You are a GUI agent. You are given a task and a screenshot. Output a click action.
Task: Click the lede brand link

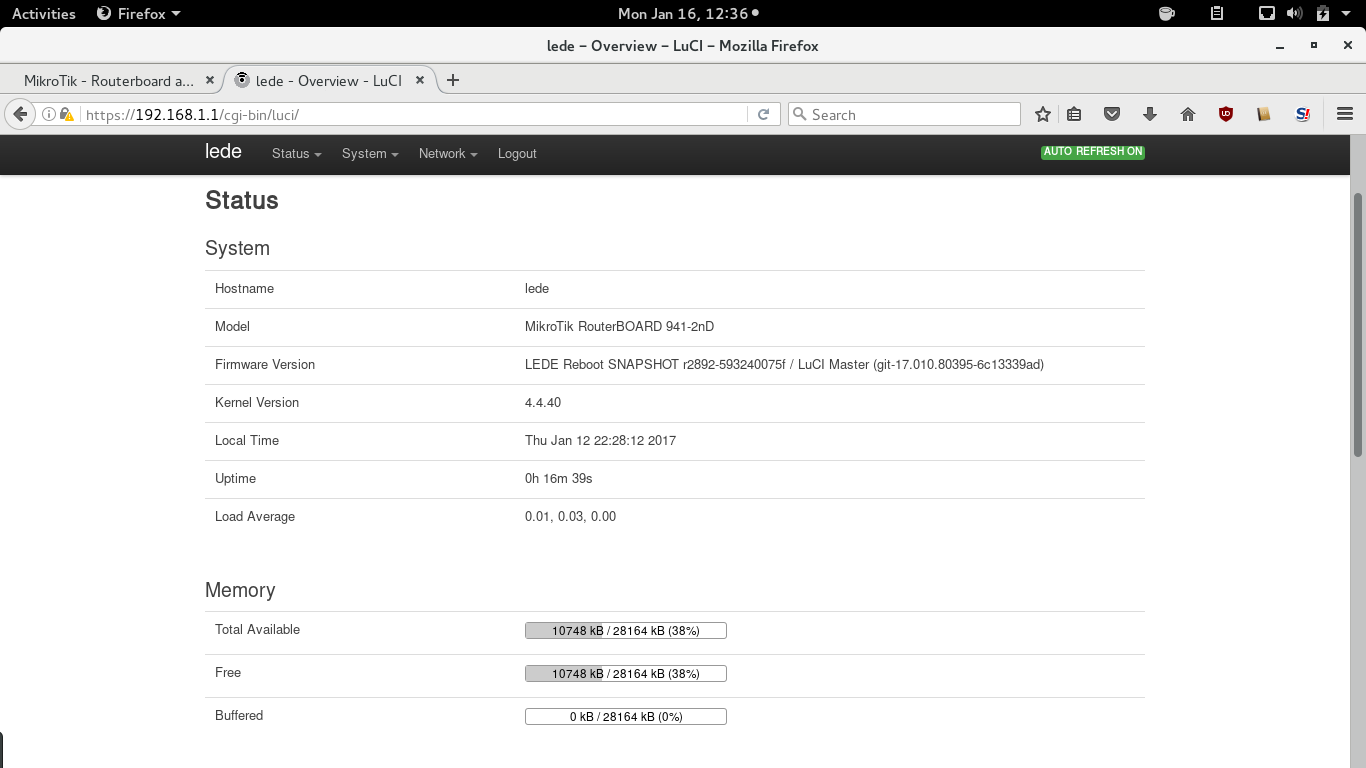(223, 152)
